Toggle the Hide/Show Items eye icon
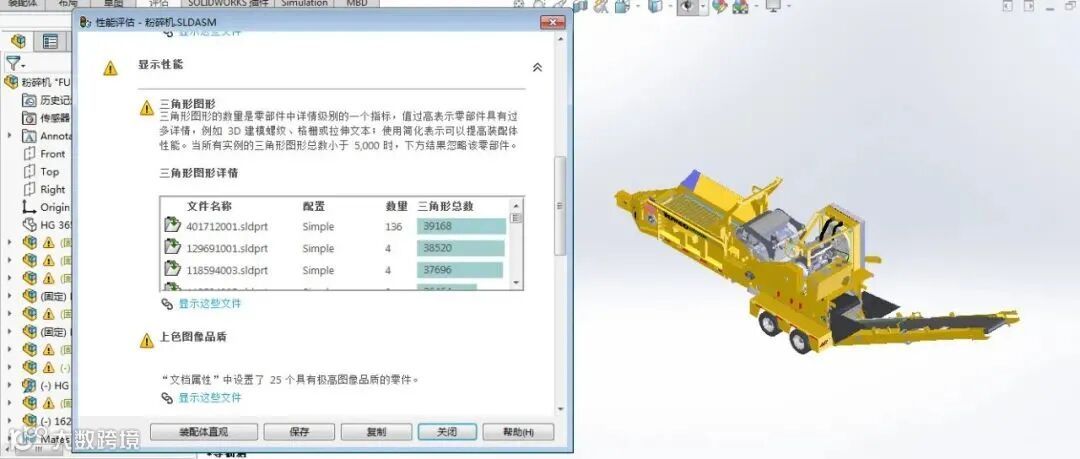The image size is (1080, 459). [687, 6]
